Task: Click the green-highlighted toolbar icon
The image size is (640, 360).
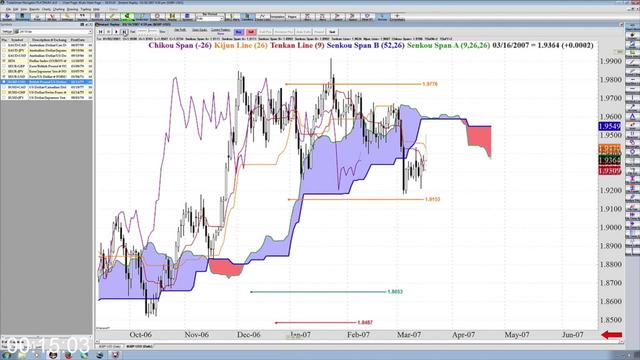Action: [x=127, y=16]
